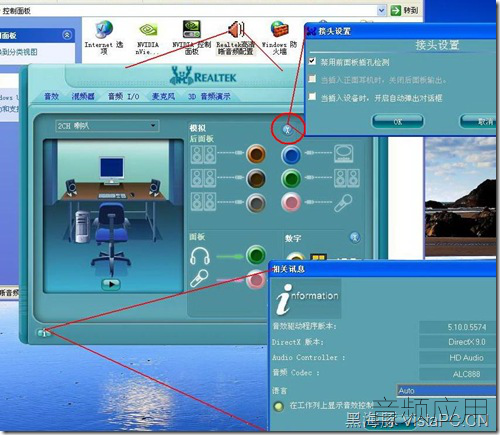Click the front panel microphone icon
The height and width of the screenshot is (435, 500).
[199, 279]
